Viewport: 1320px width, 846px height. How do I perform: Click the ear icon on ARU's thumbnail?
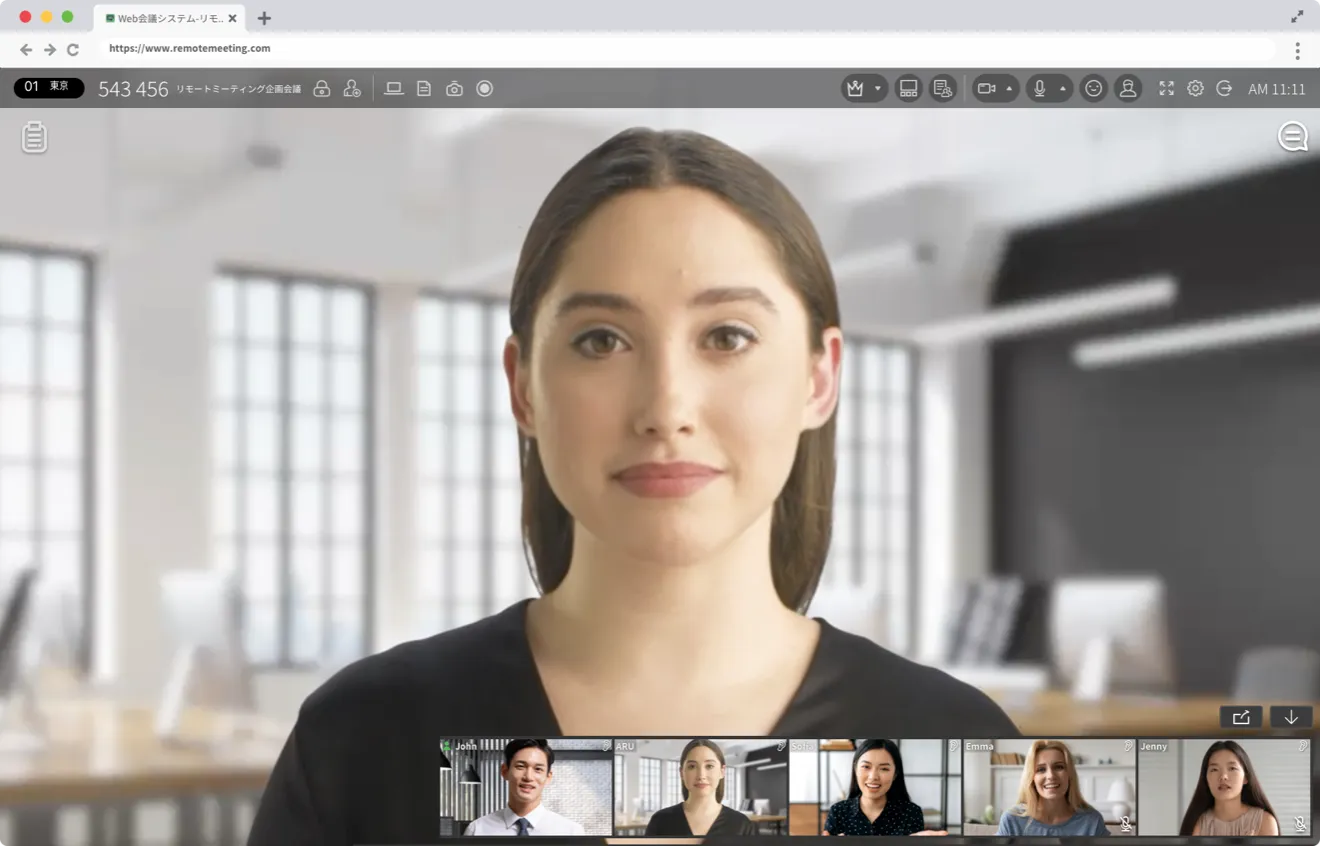pos(780,746)
